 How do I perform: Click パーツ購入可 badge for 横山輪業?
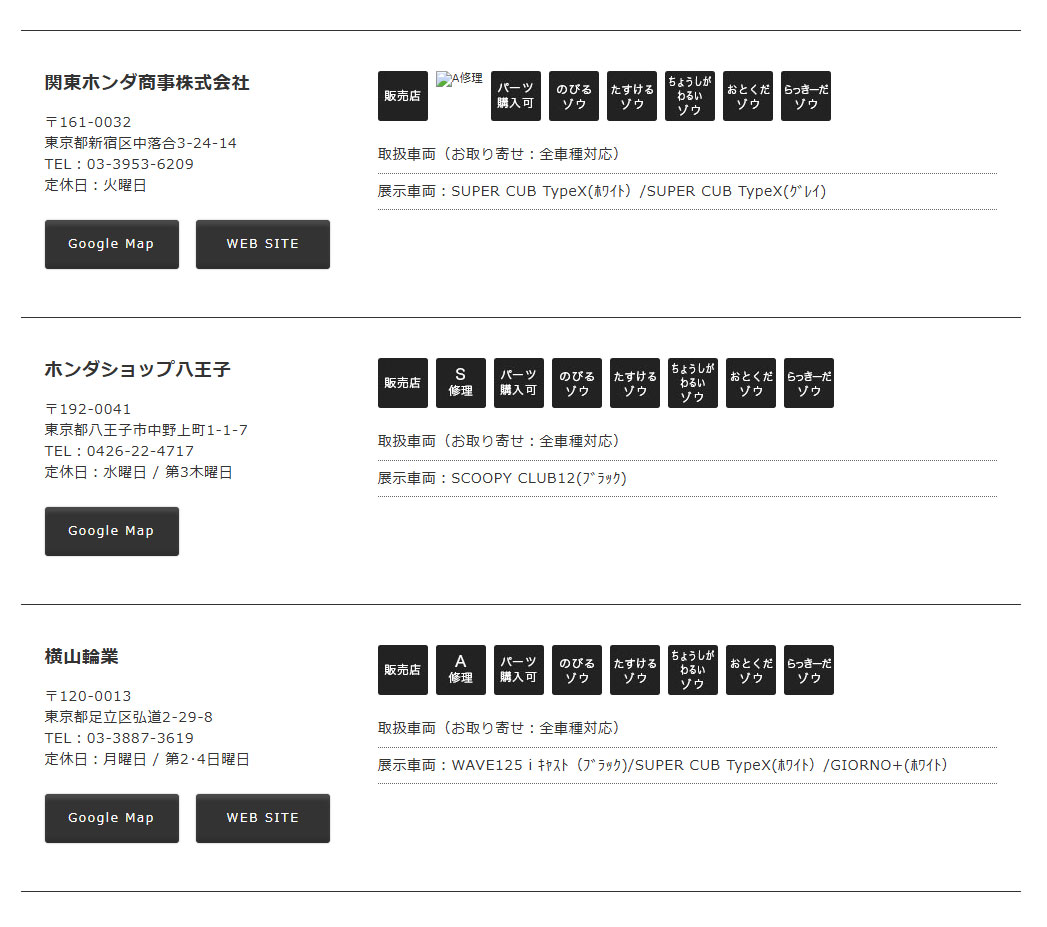[519, 670]
